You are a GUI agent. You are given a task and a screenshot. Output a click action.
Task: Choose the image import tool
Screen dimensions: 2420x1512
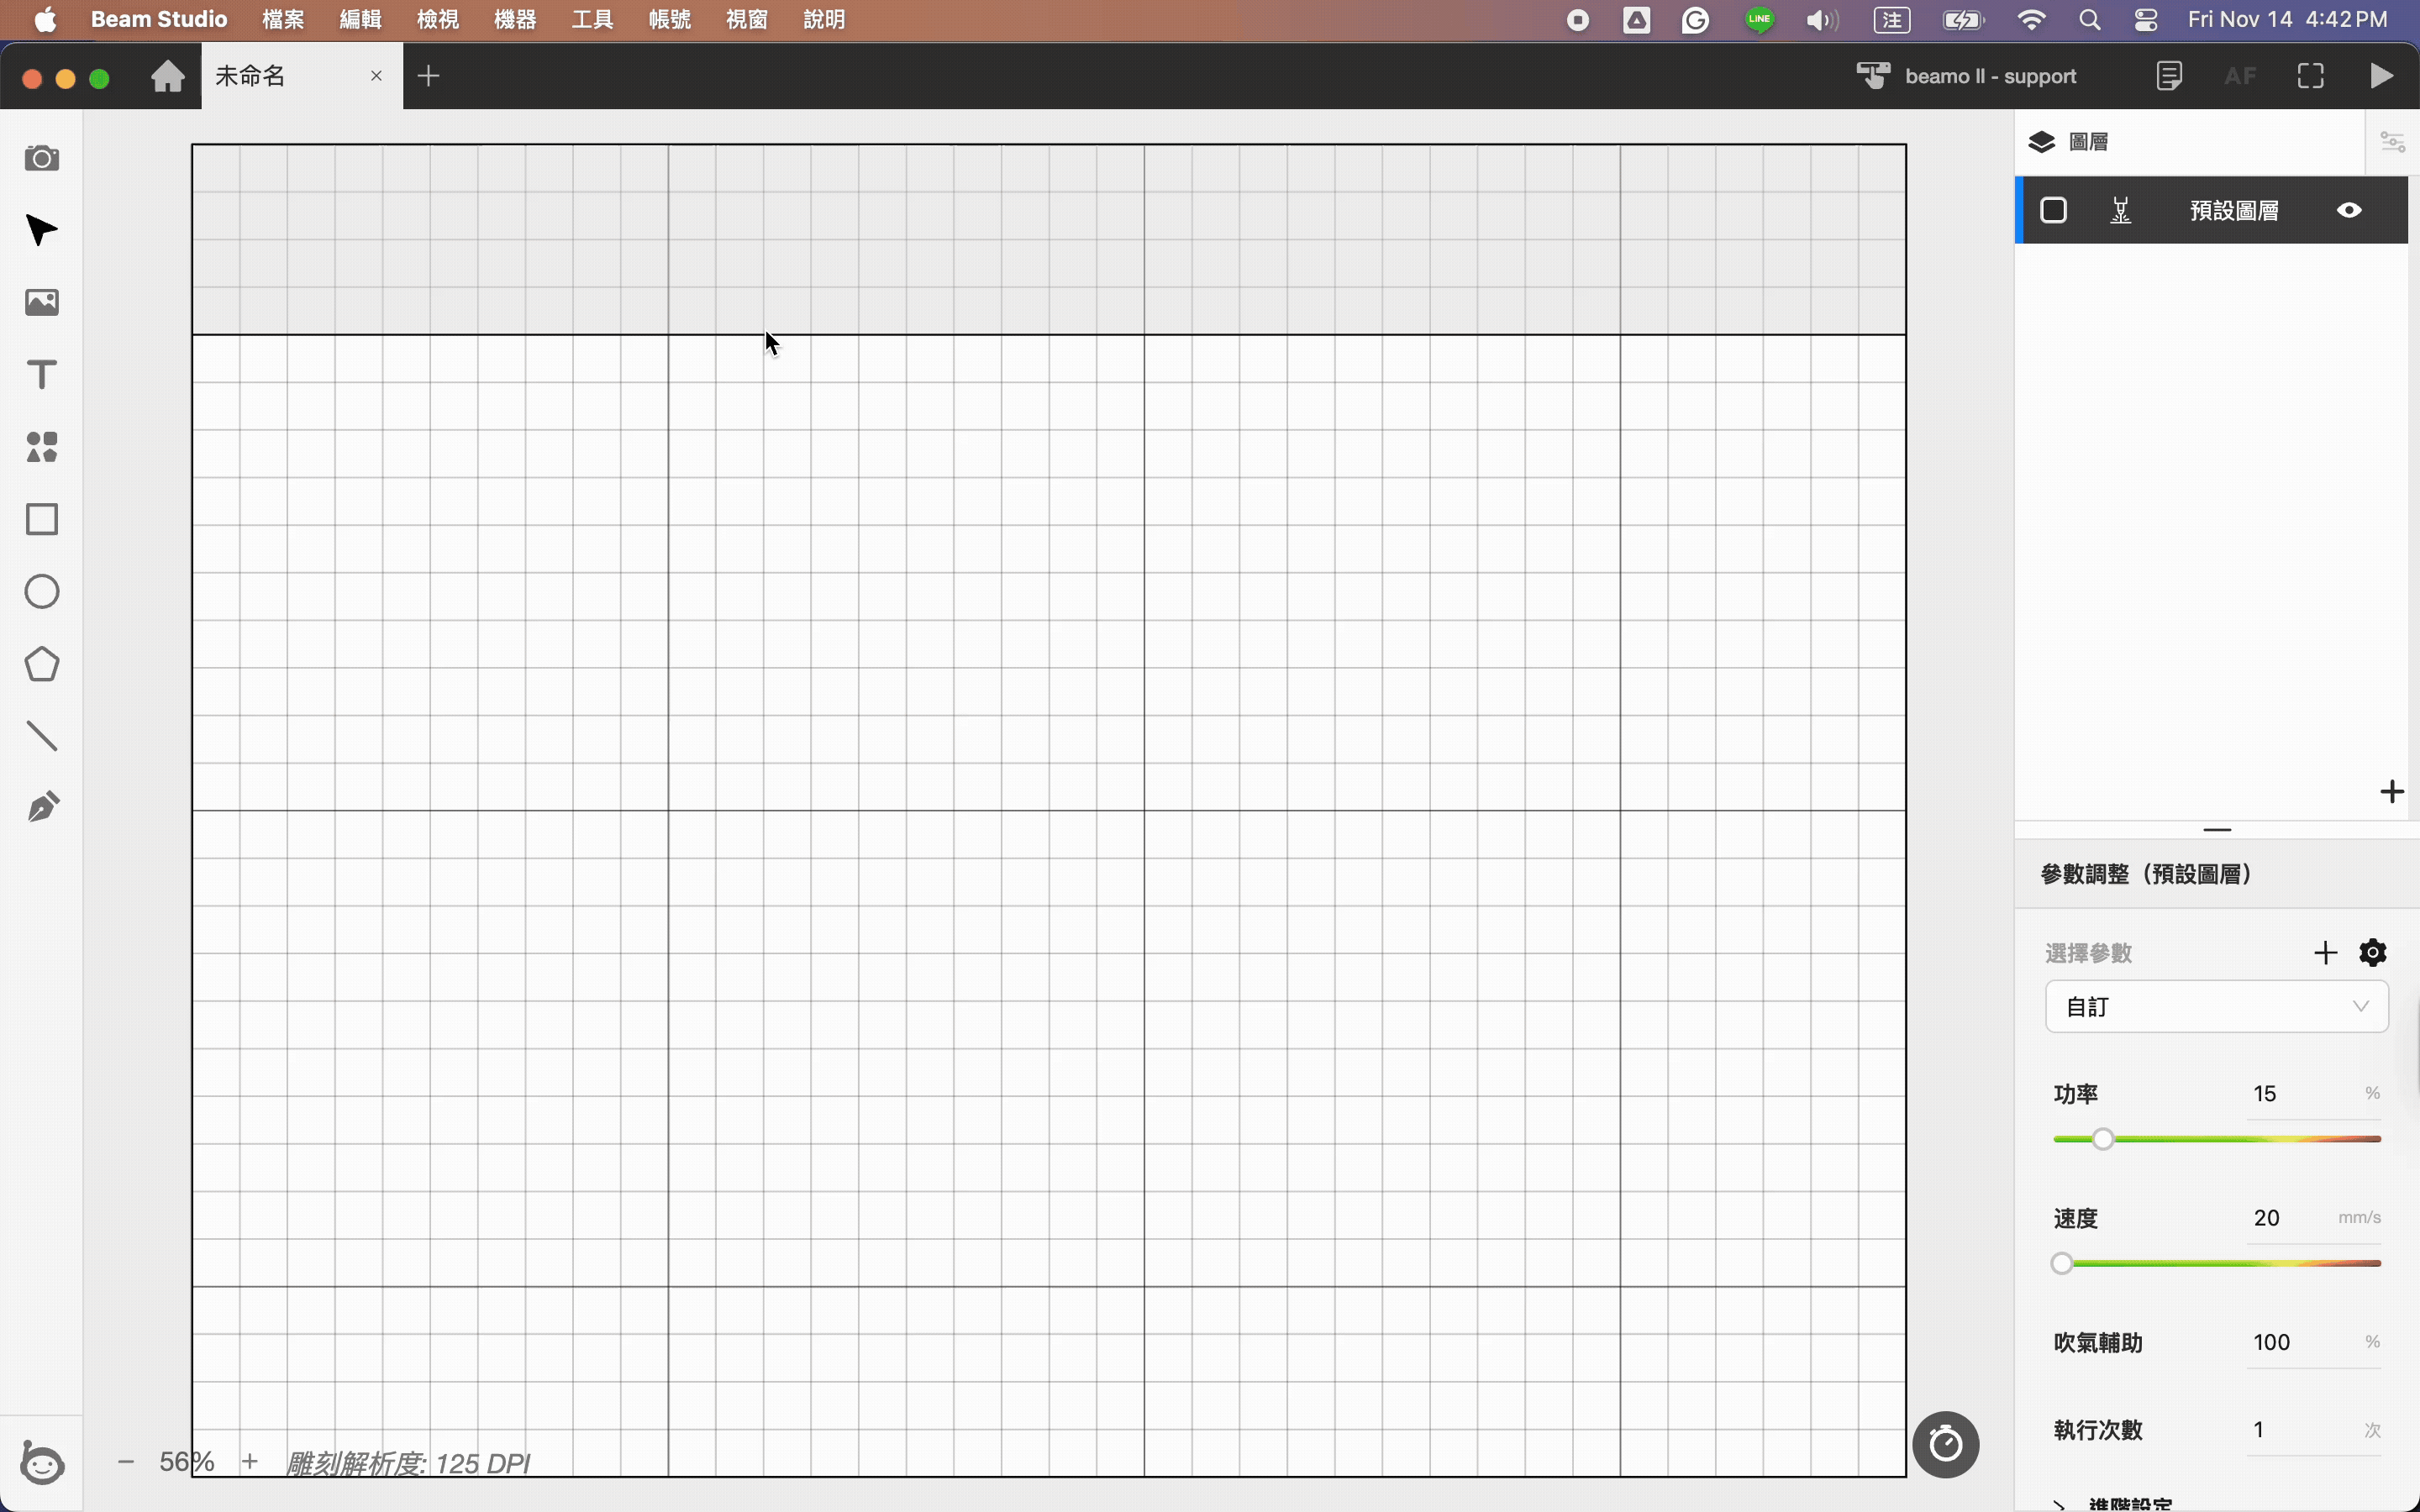pyautogui.click(x=41, y=302)
